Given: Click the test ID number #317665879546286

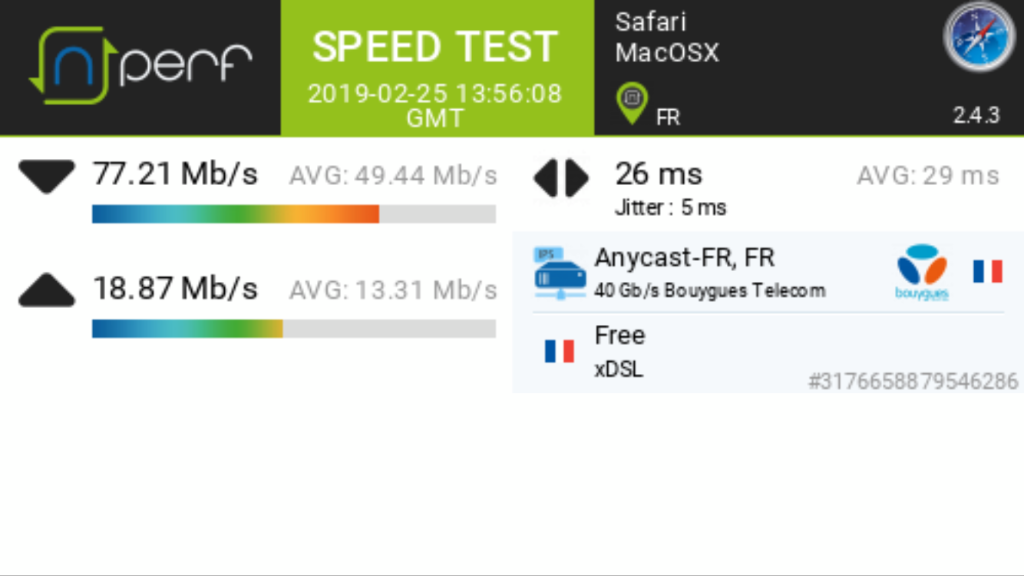Looking at the screenshot, I should point(912,381).
